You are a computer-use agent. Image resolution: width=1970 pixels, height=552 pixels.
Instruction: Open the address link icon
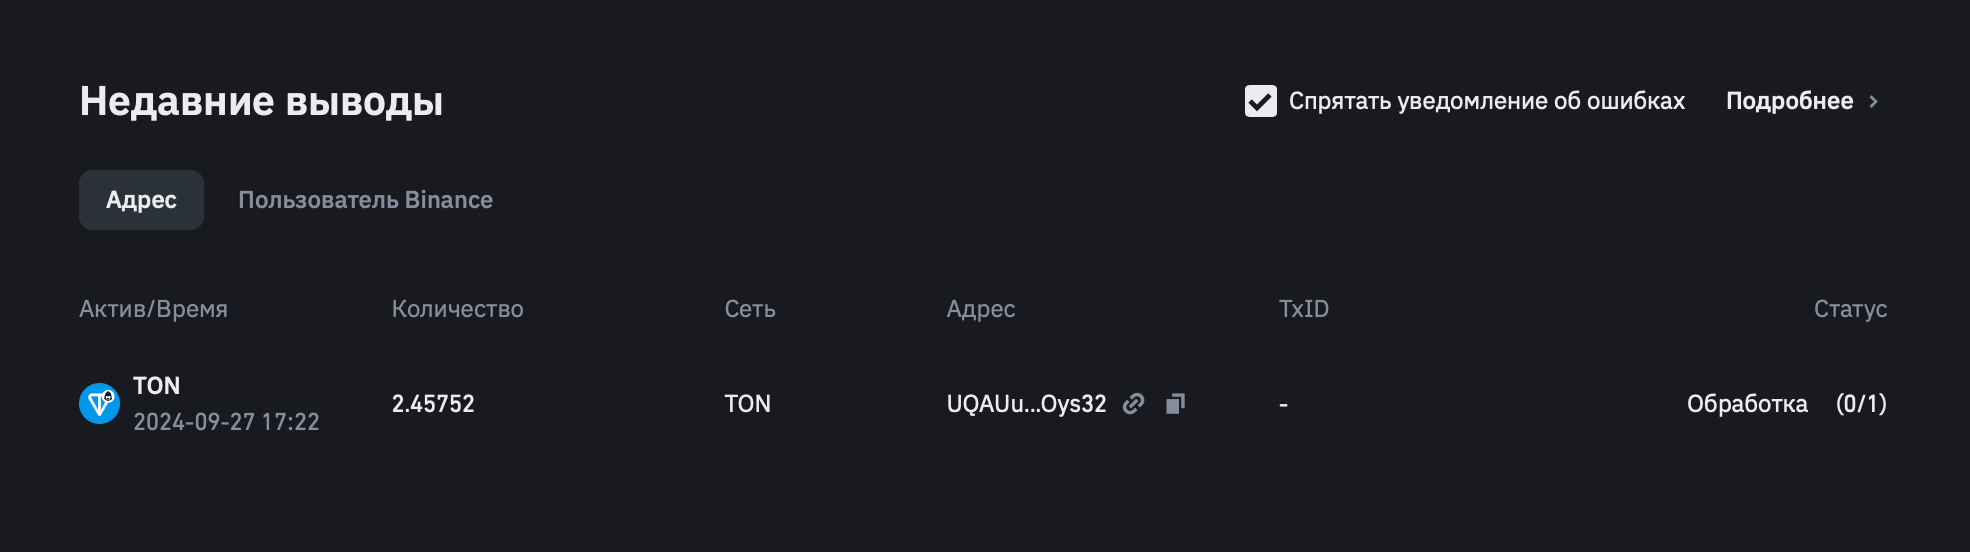click(1133, 404)
